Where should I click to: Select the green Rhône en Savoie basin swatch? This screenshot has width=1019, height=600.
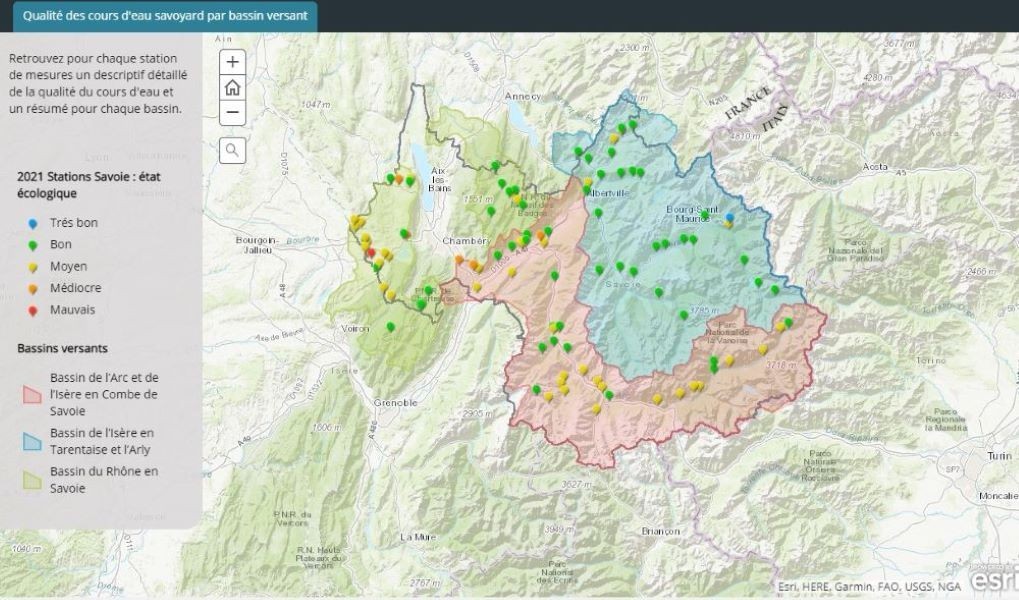(x=32, y=480)
